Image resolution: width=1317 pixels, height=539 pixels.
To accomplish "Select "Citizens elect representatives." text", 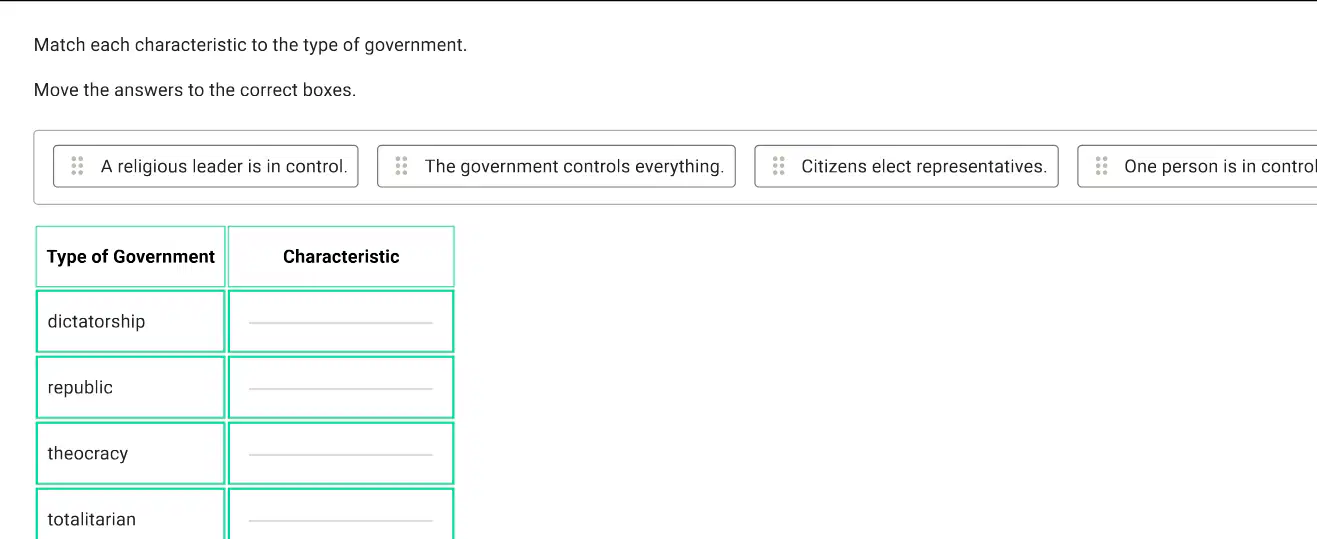I will [x=924, y=166].
